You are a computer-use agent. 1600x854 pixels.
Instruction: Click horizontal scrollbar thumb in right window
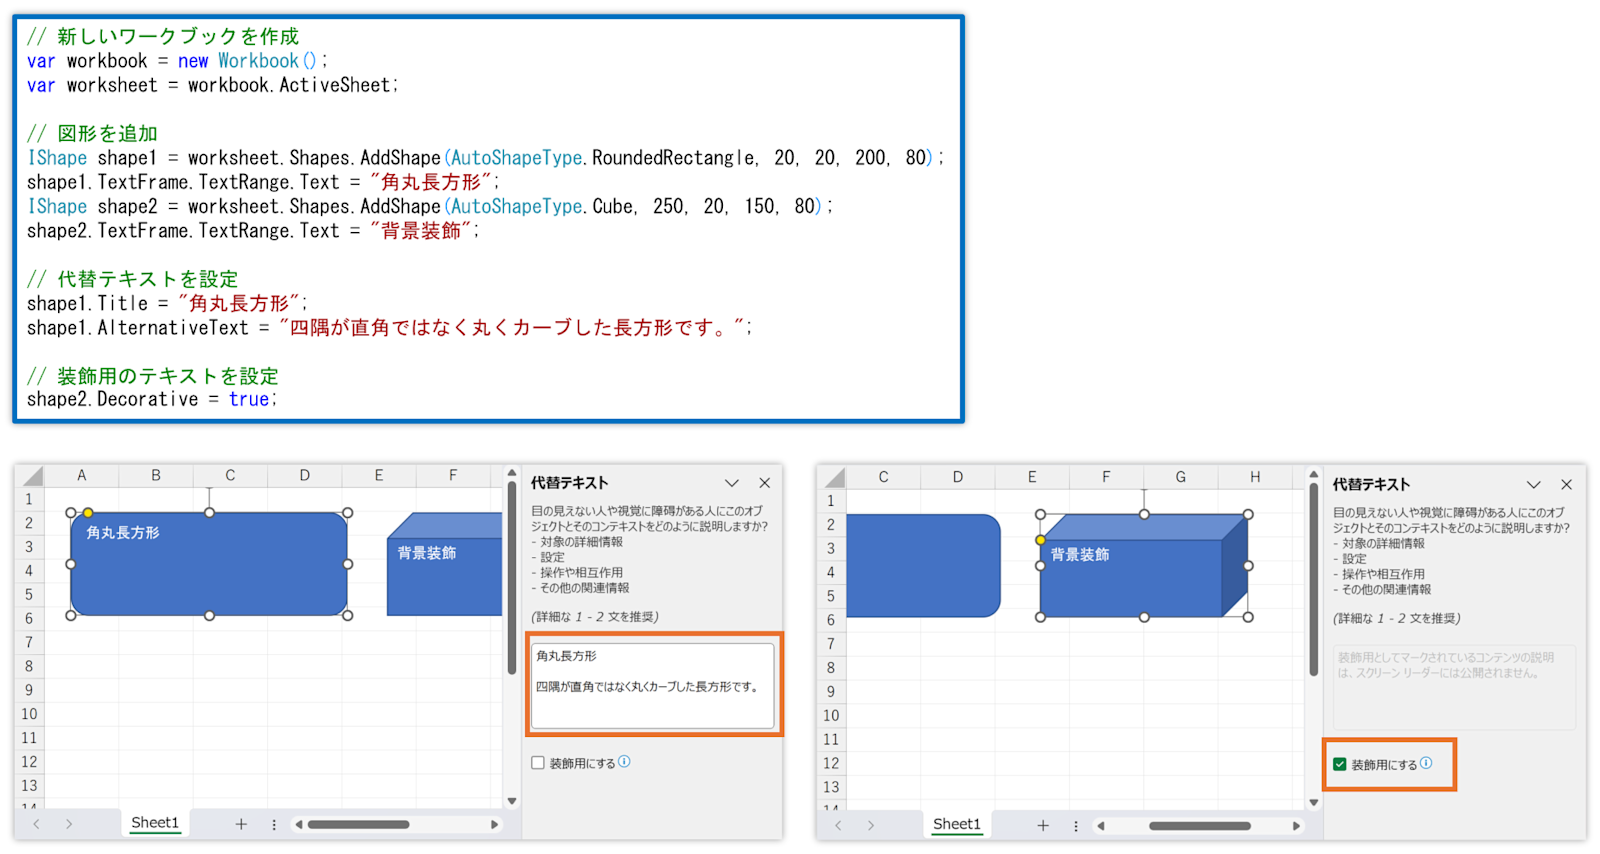coord(1199,826)
